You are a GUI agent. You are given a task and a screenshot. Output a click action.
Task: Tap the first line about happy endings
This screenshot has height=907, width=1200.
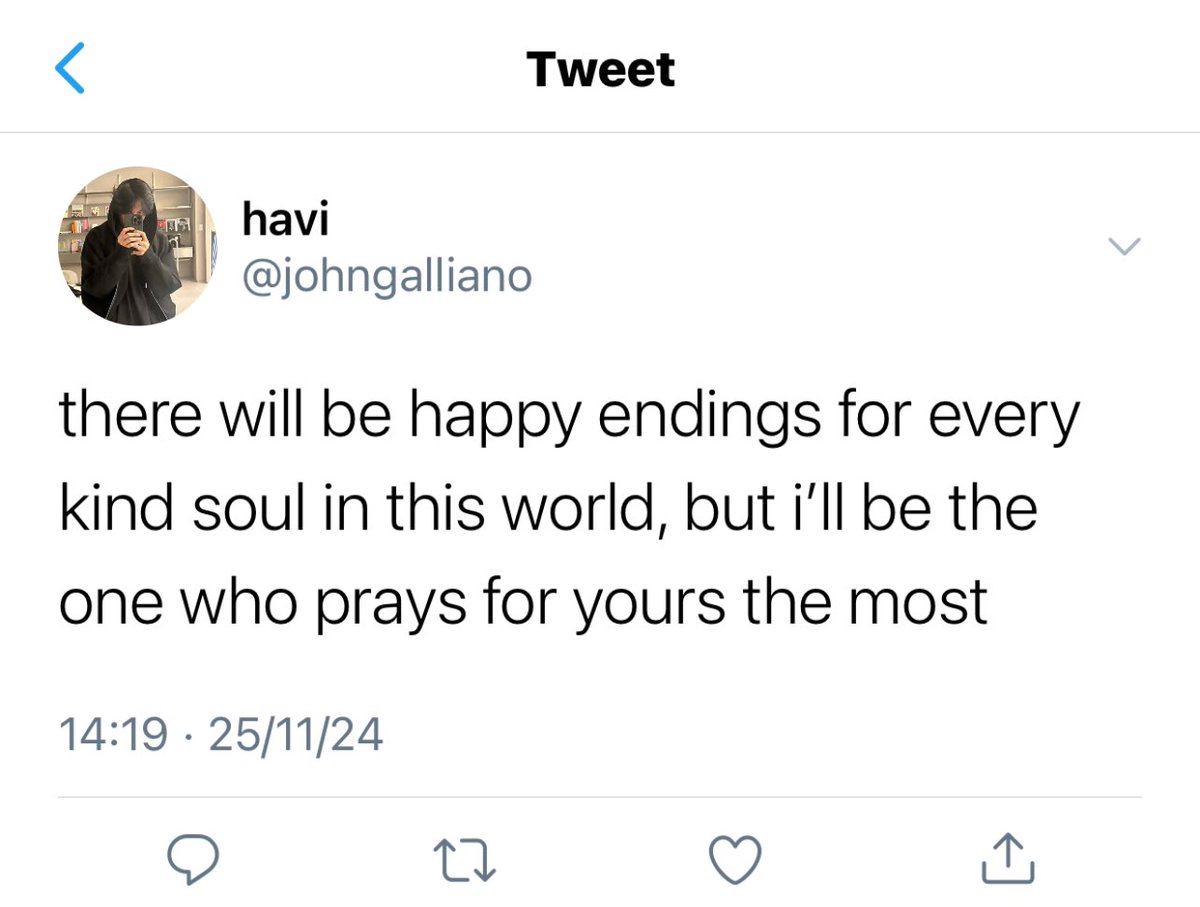pyautogui.click(x=570, y=417)
